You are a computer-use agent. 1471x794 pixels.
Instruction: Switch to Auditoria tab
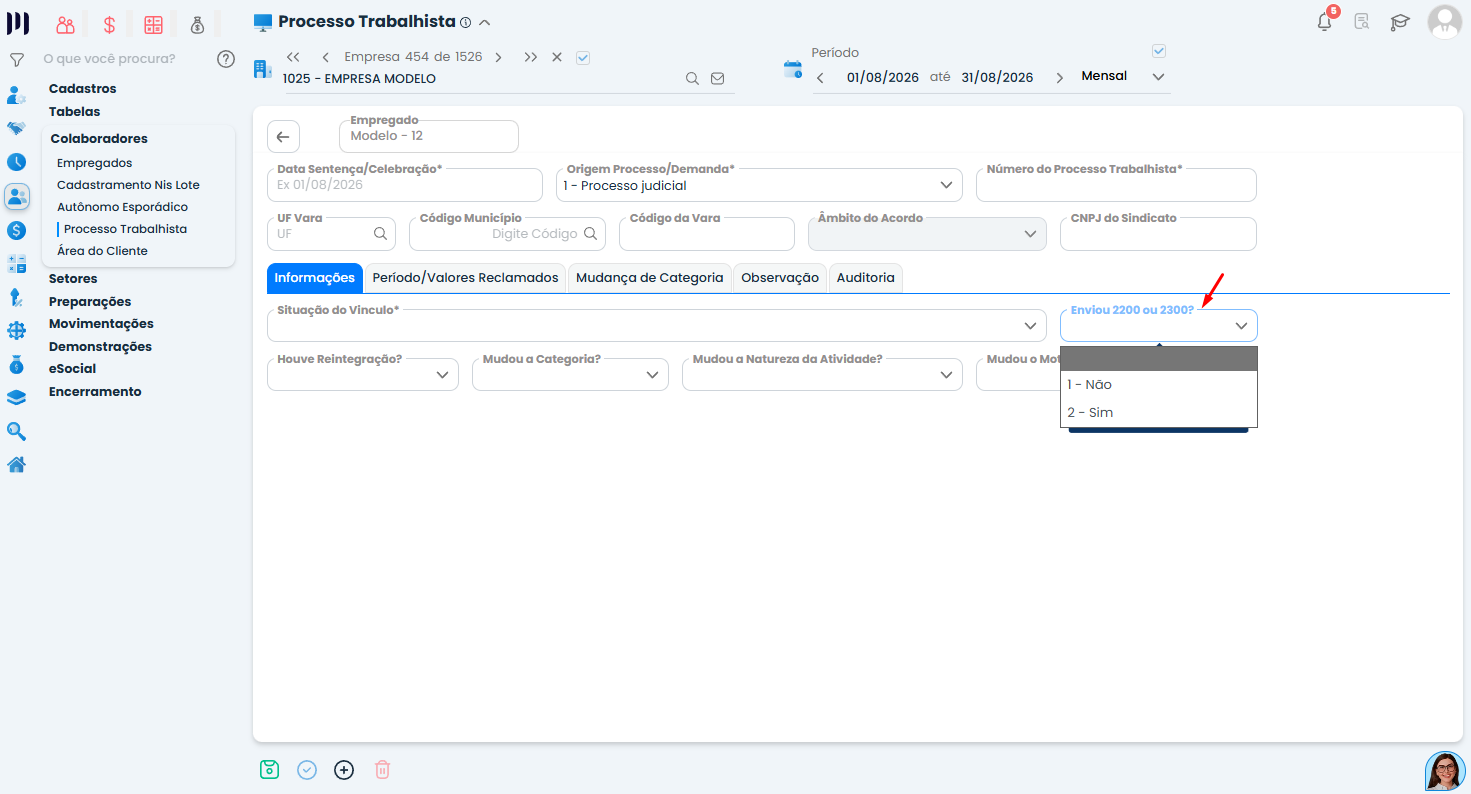(x=866, y=278)
